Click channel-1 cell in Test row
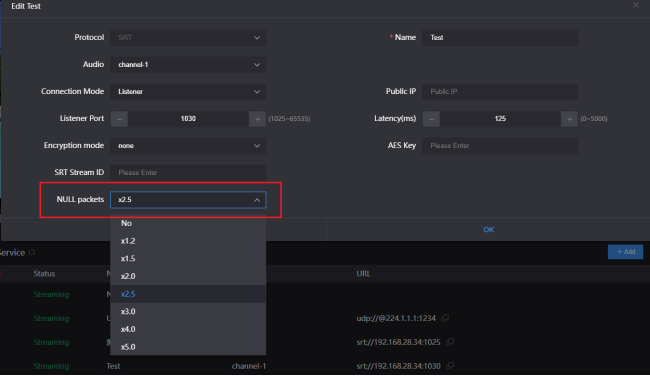Image resolution: width=650 pixels, height=376 pixels. [249, 366]
